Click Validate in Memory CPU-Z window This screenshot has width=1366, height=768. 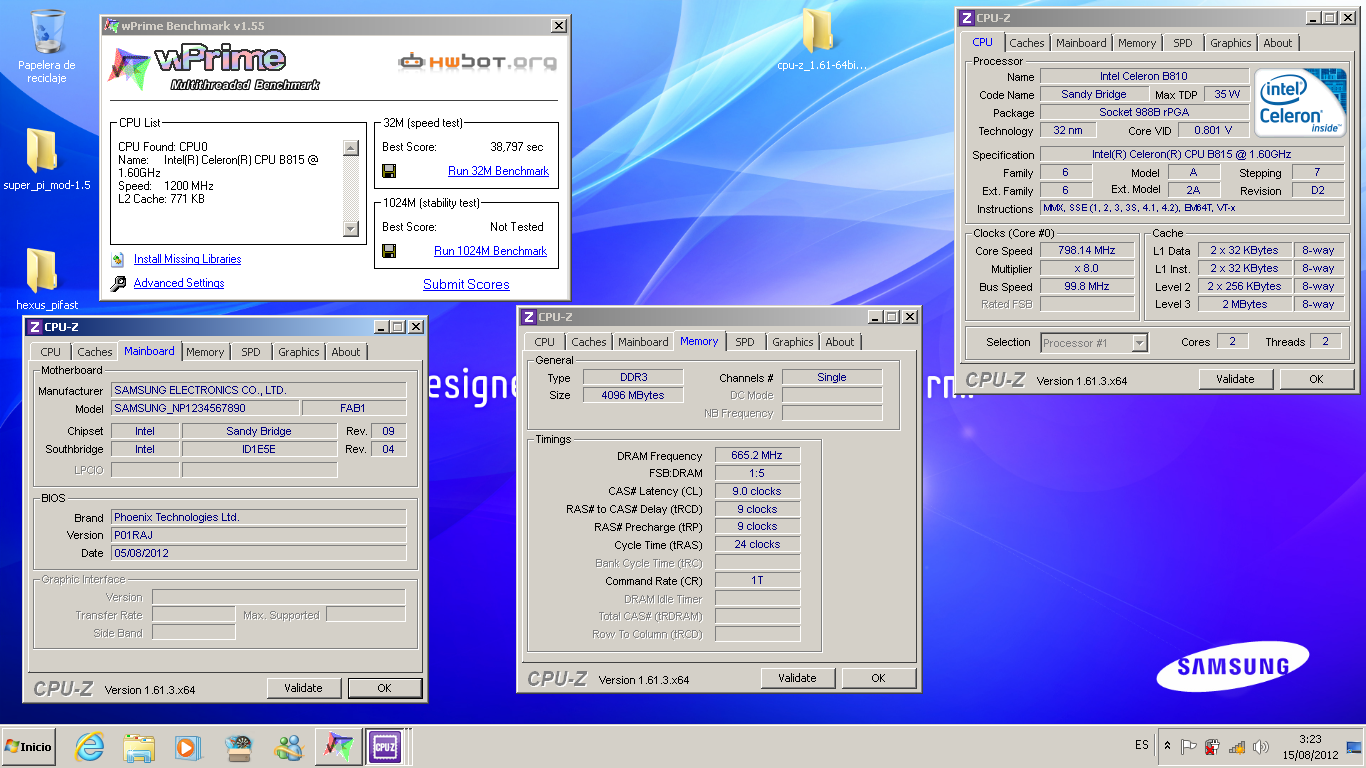797,678
